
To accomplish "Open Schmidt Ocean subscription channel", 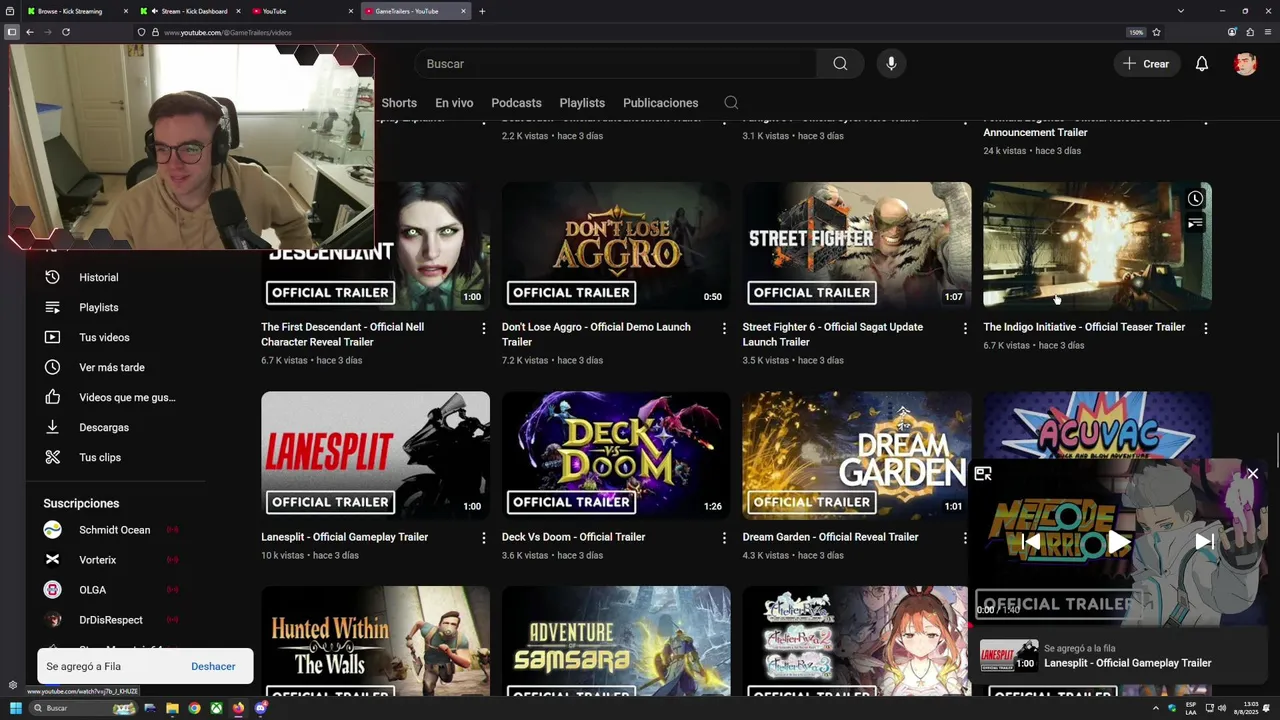I will coord(114,530).
